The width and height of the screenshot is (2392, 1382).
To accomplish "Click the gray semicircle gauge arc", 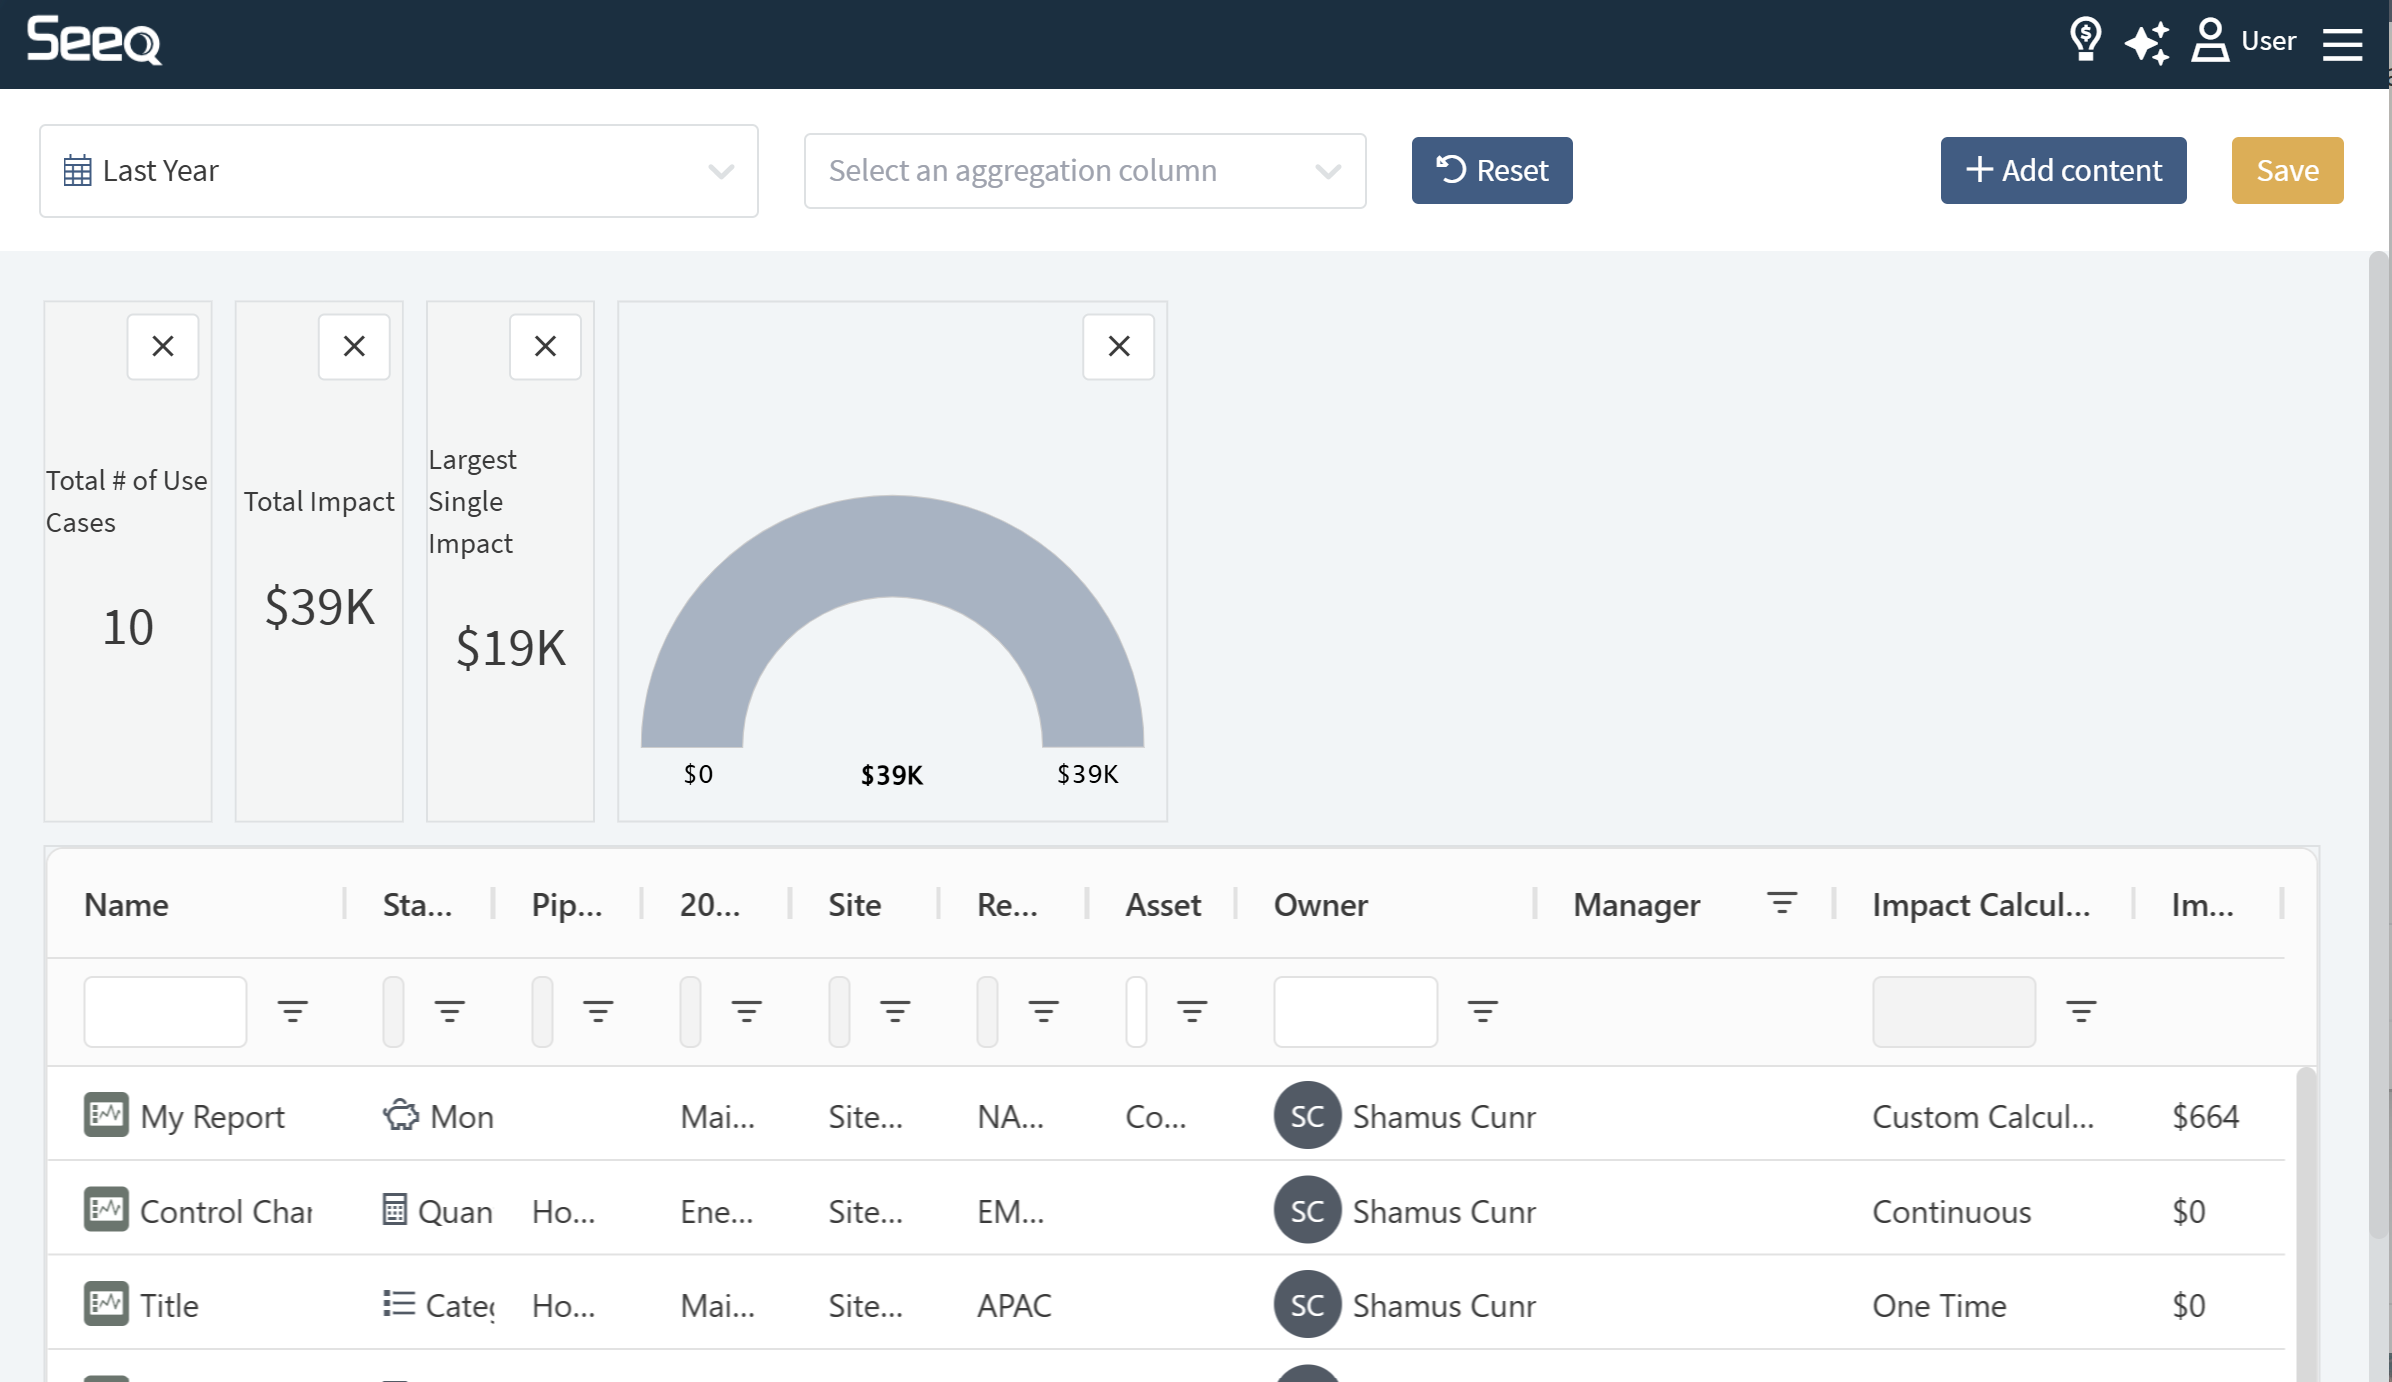I will tap(892, 545).
